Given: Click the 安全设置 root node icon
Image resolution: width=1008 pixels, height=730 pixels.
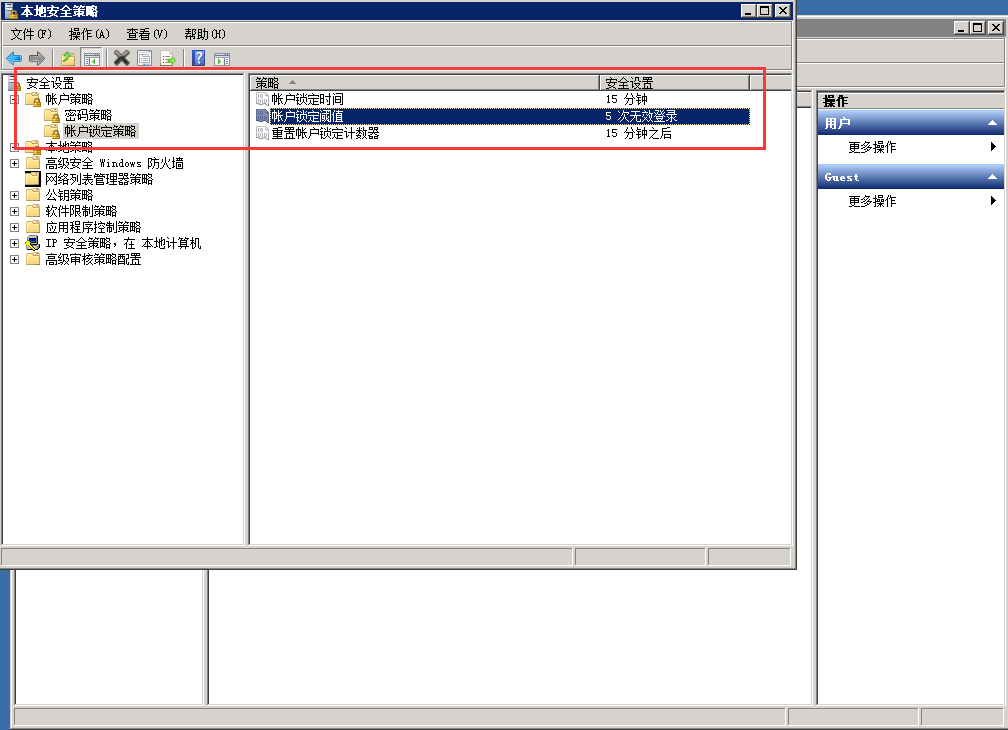Looking at the screenshot, I should (14, 83).
